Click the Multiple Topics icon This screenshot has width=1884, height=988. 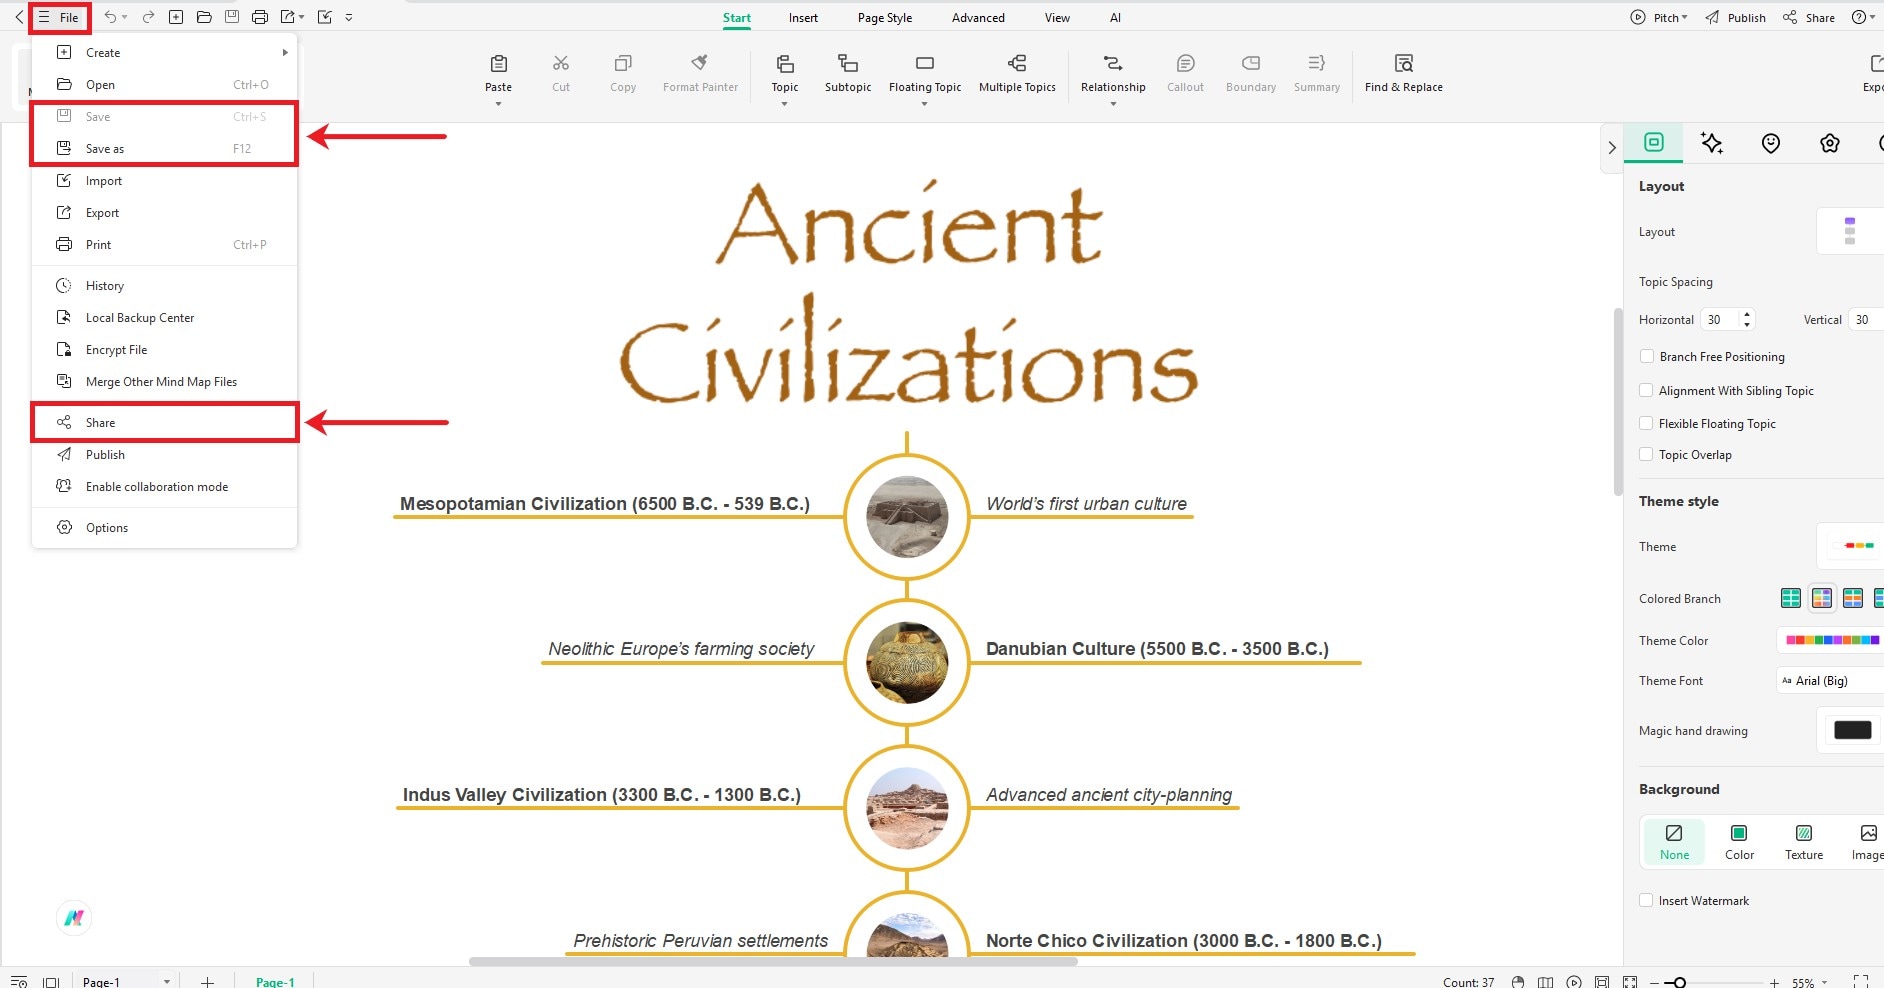(1017, 64)
